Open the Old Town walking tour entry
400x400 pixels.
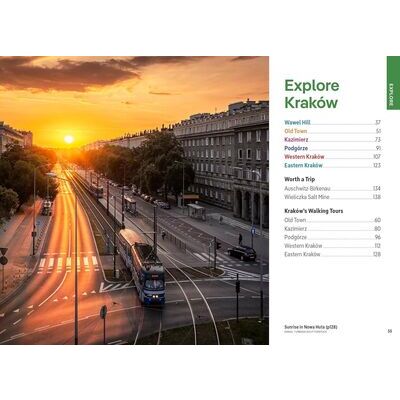[x=332, y=220]
